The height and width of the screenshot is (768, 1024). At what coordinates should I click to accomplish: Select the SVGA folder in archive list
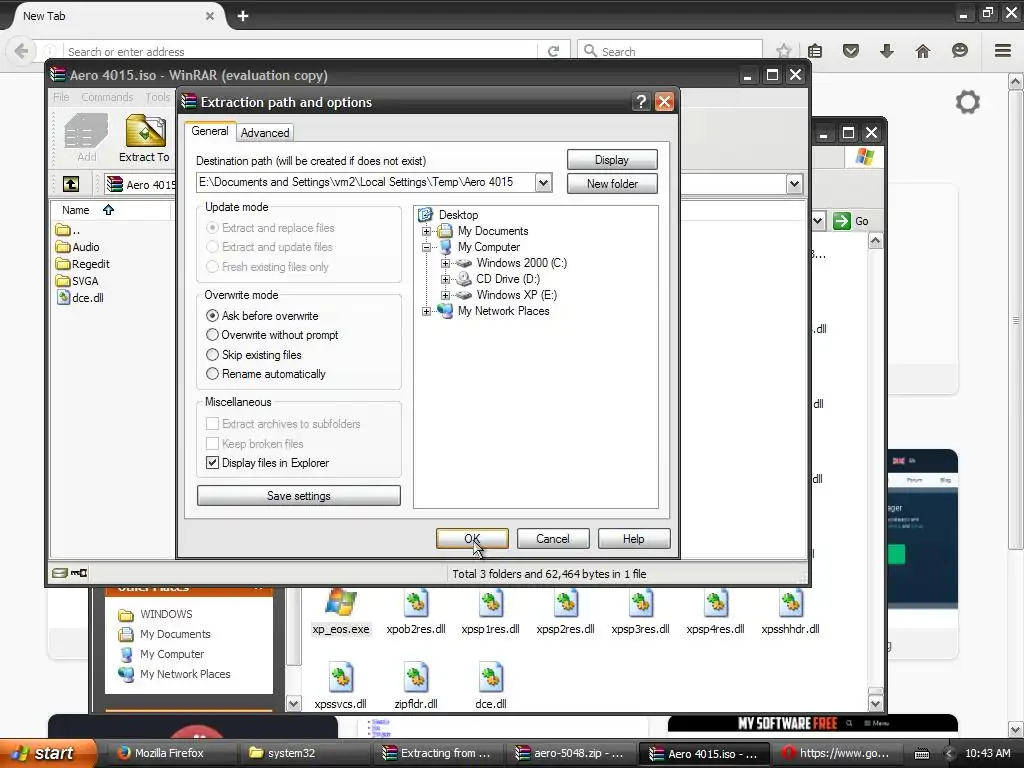click(77, 281)
